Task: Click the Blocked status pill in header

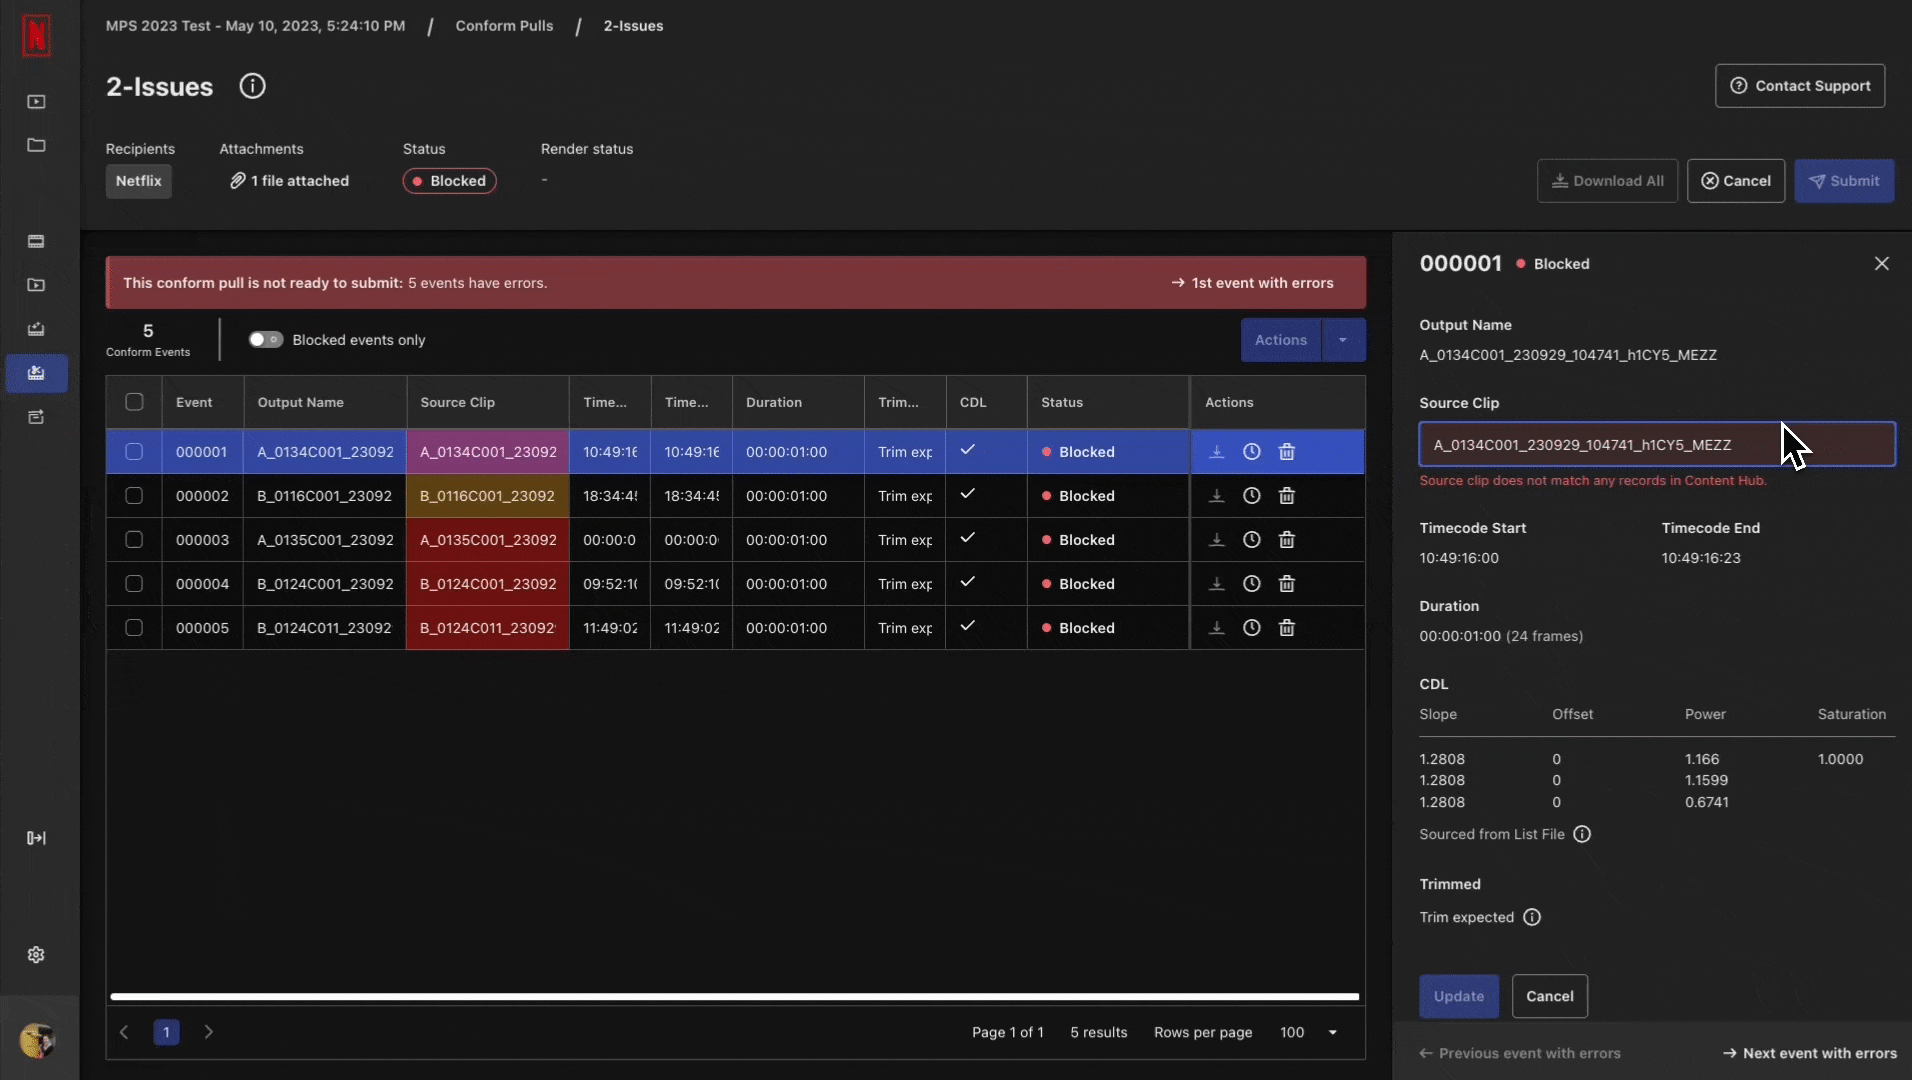Action: click(x=449, y=181)
